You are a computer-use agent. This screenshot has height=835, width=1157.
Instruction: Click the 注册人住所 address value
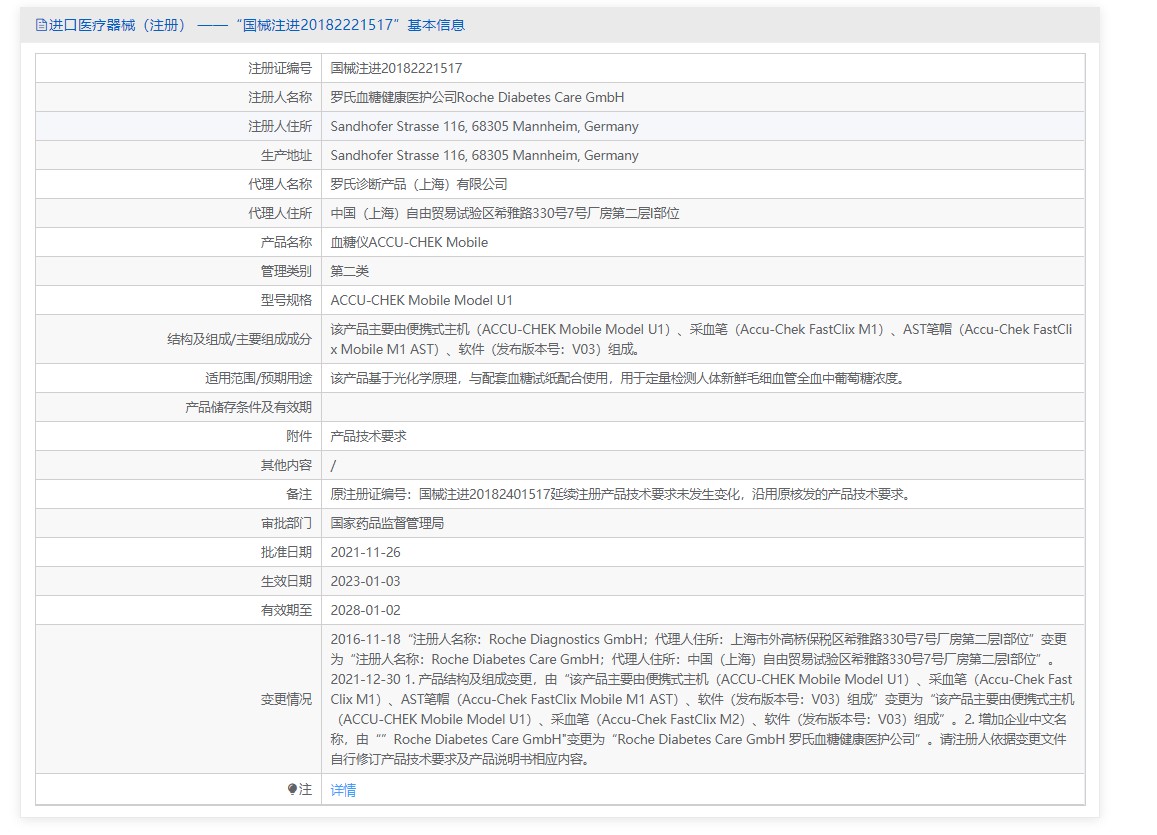click(x=484, y=127)
